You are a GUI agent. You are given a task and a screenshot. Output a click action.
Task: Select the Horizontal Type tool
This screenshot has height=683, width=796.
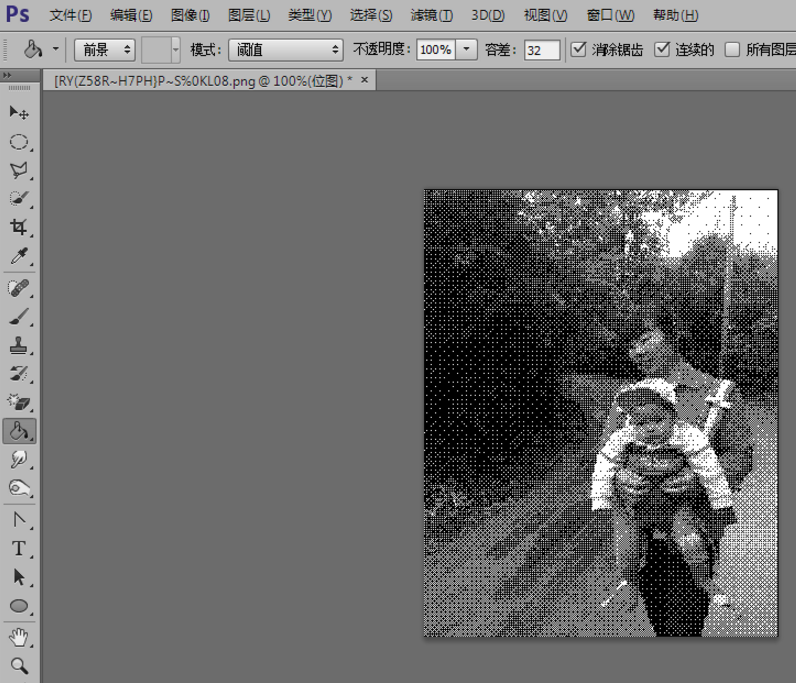click(x=19, y=548)
